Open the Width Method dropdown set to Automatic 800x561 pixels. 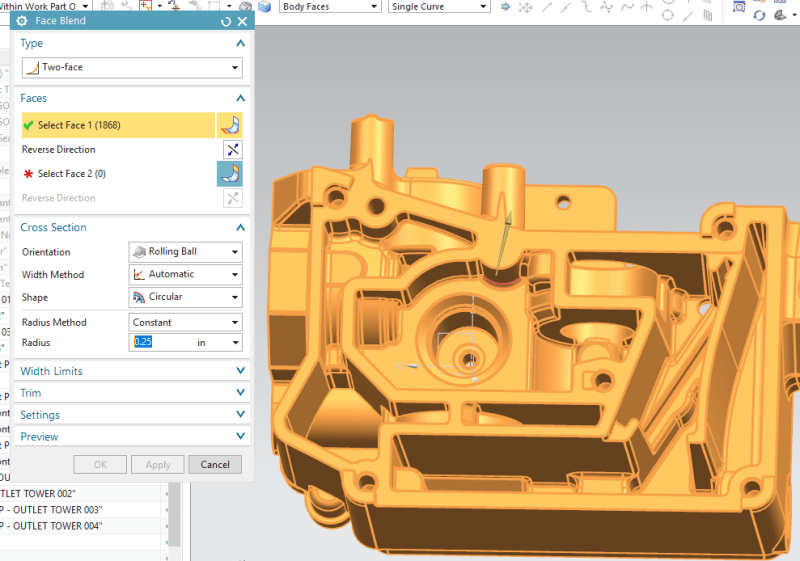point(185,274)
